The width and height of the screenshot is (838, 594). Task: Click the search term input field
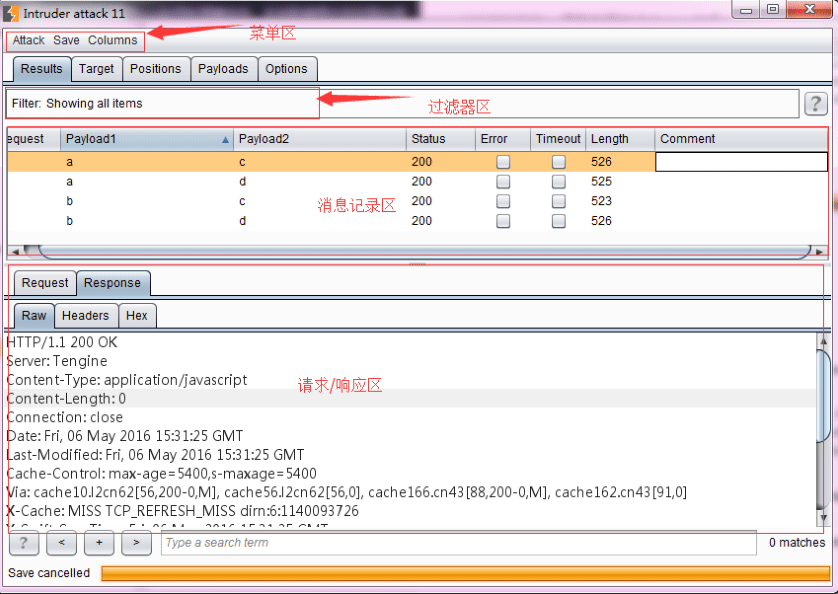459,543
